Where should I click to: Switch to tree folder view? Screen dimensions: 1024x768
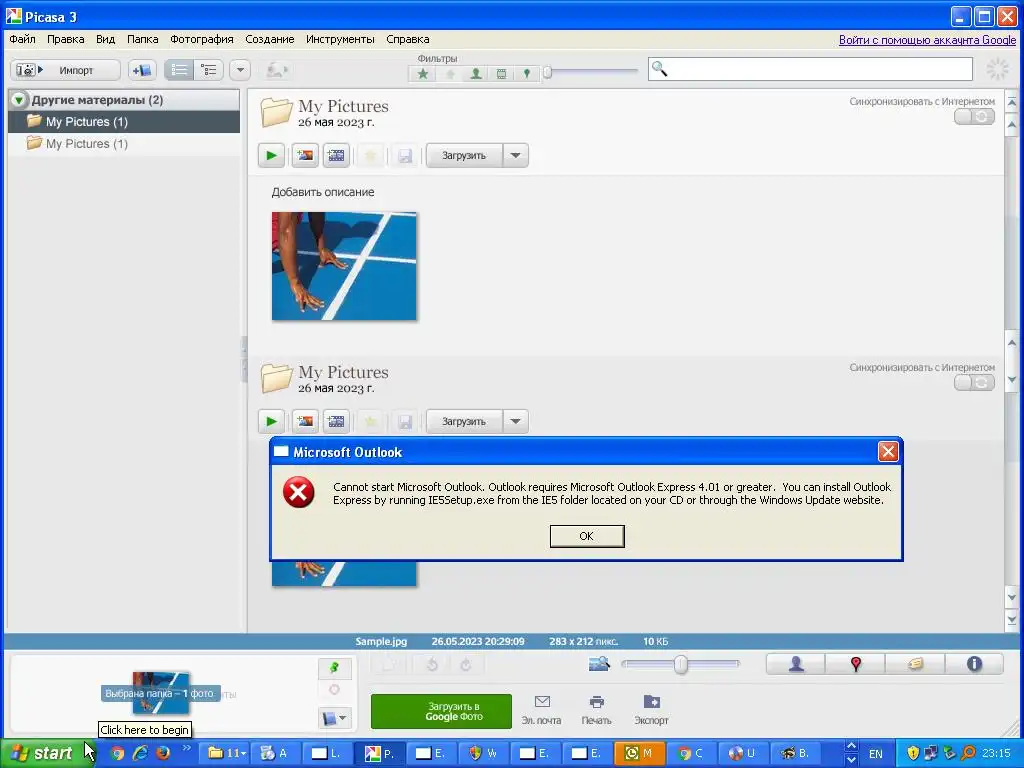[x=209, y=70]
